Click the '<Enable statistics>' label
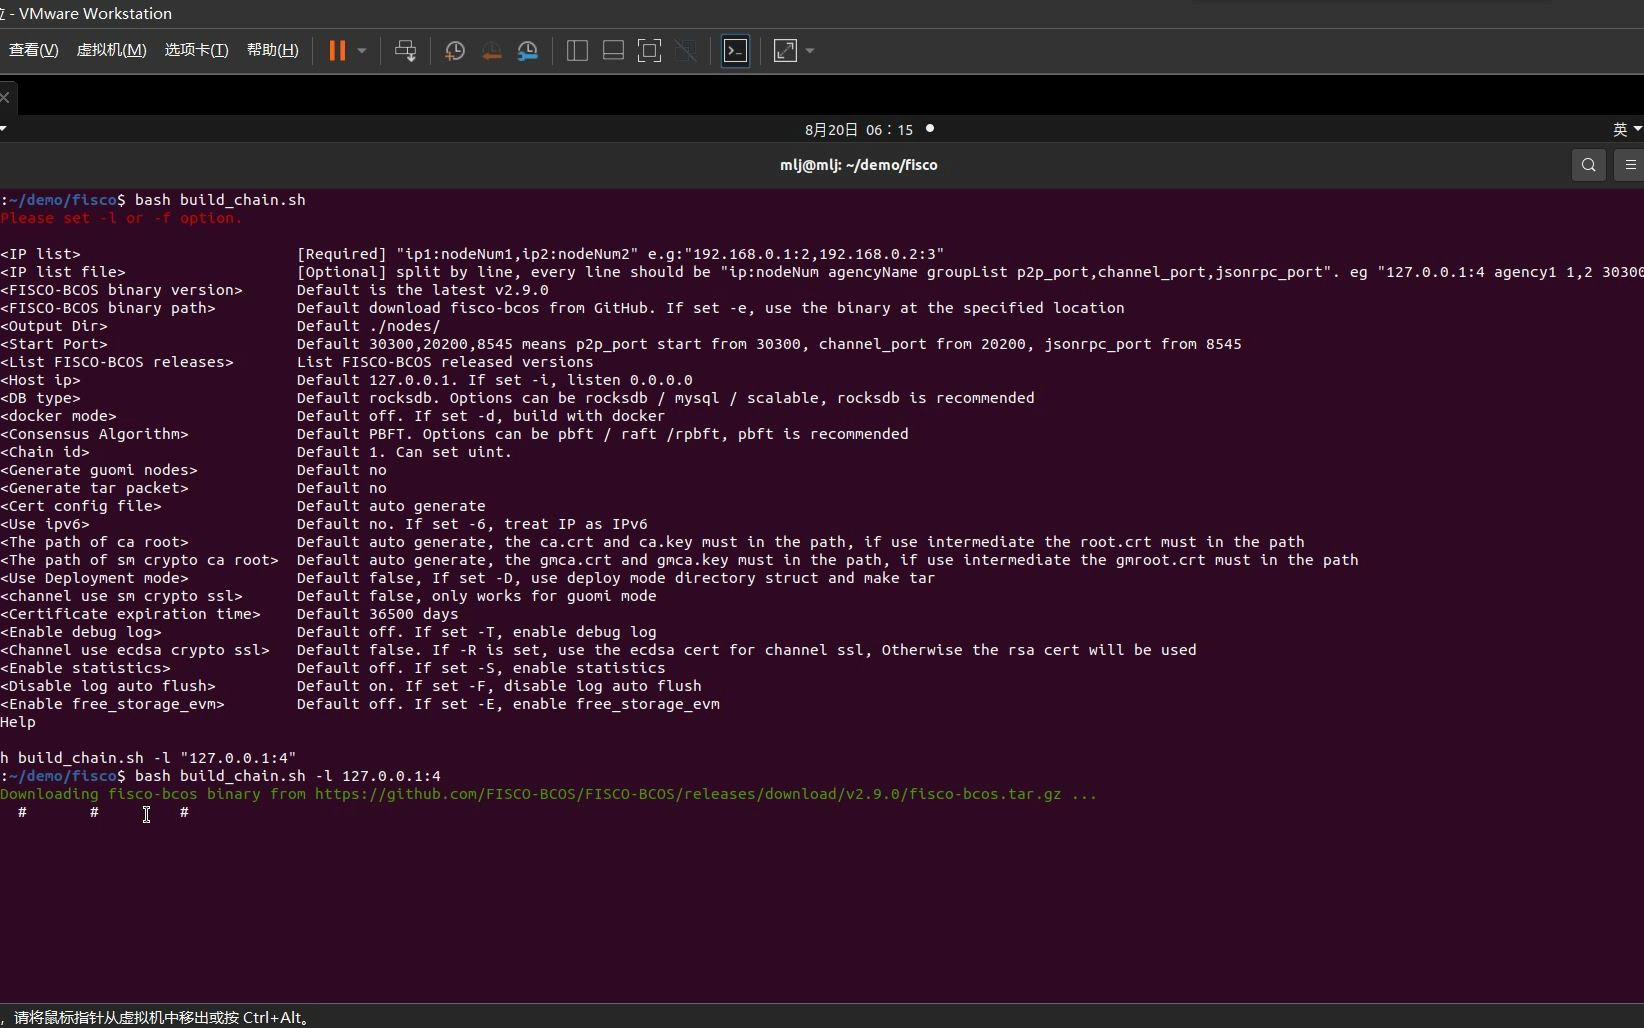The image size is (1644, 1028). (x=85, y=668)
